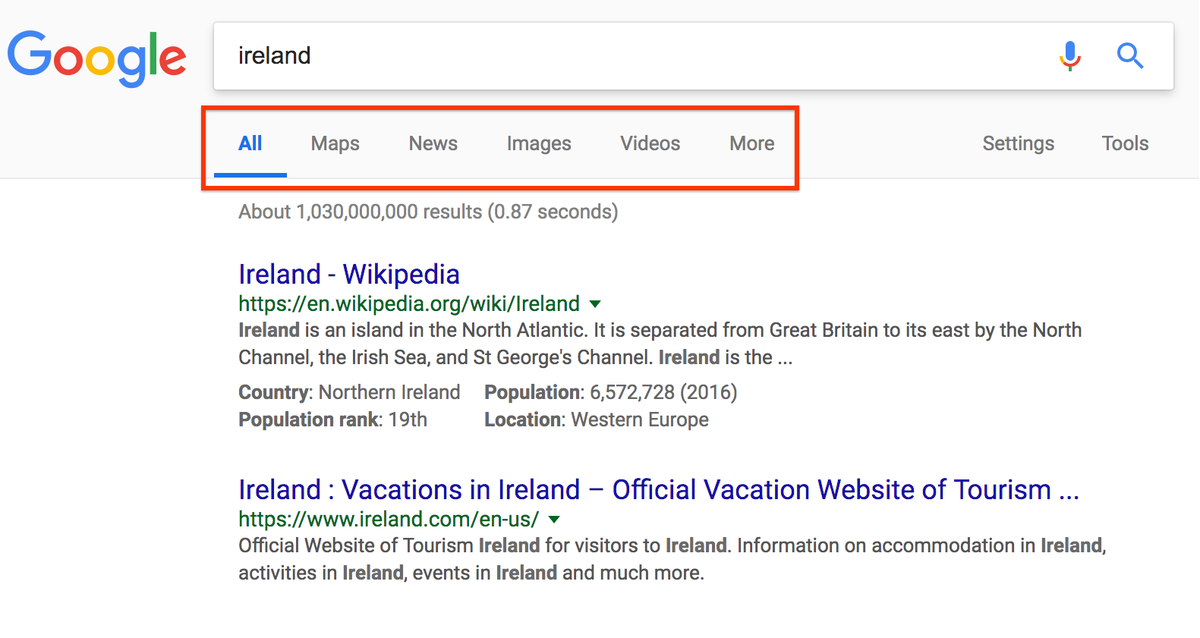Start voice search with microphone icon
This screenshot has width=1200, height=638.
point(1070,56)
